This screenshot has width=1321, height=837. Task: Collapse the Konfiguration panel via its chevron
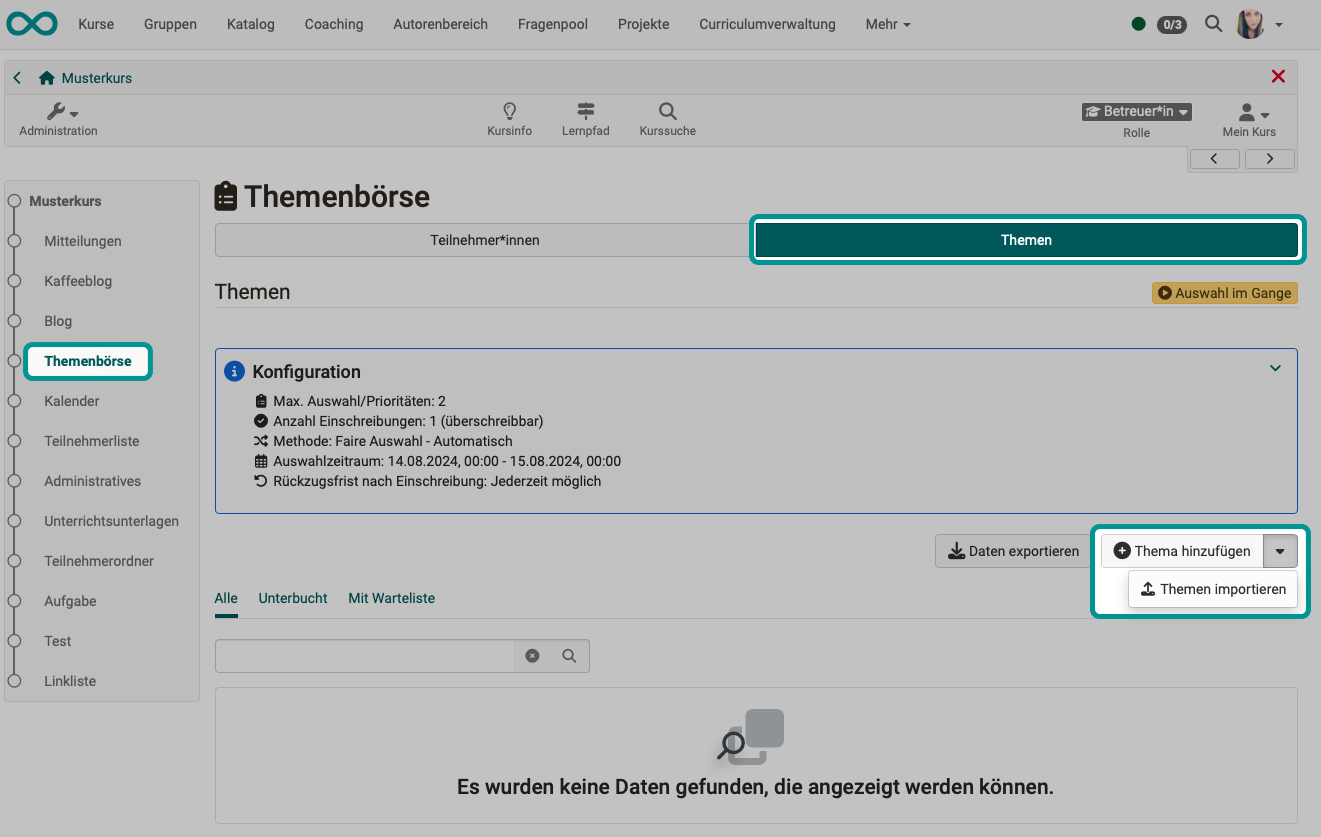(x=1275, y=368)
